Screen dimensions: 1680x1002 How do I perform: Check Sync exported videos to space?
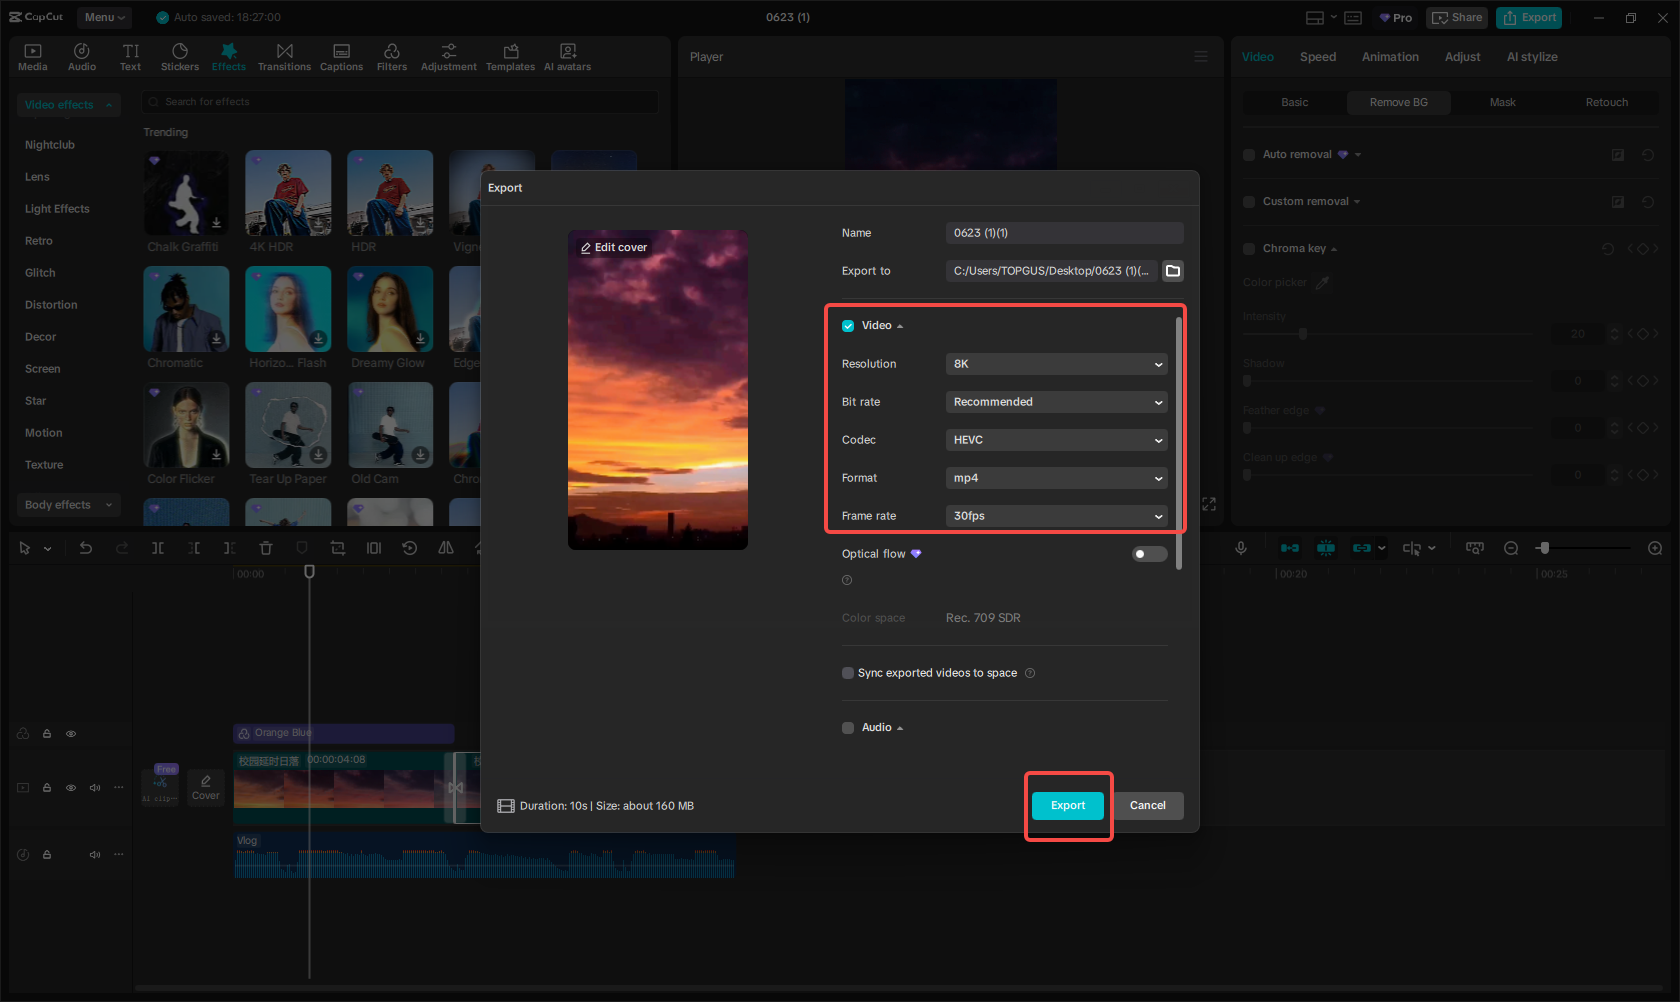tap(848, 673)
